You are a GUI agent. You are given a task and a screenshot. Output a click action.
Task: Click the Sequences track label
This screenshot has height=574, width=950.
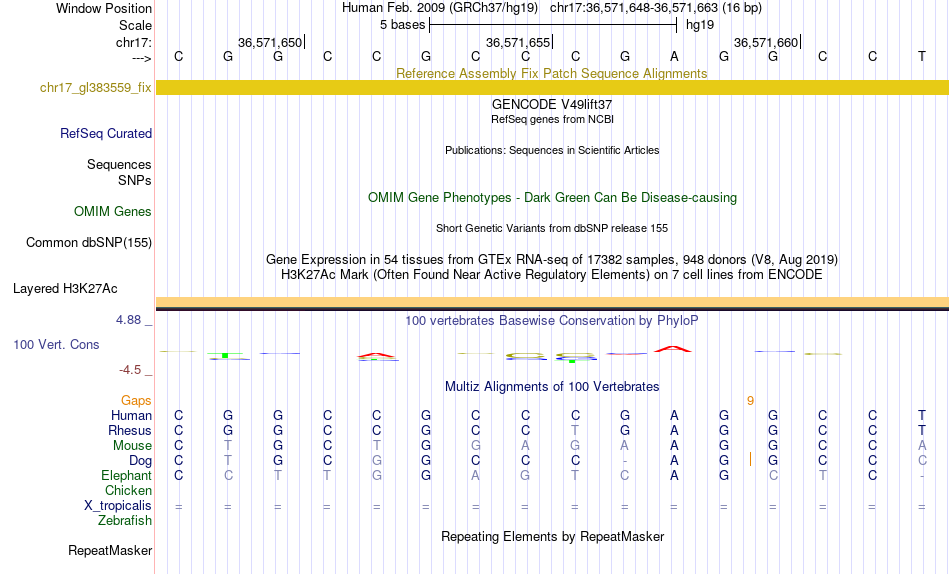click(119, 164)
